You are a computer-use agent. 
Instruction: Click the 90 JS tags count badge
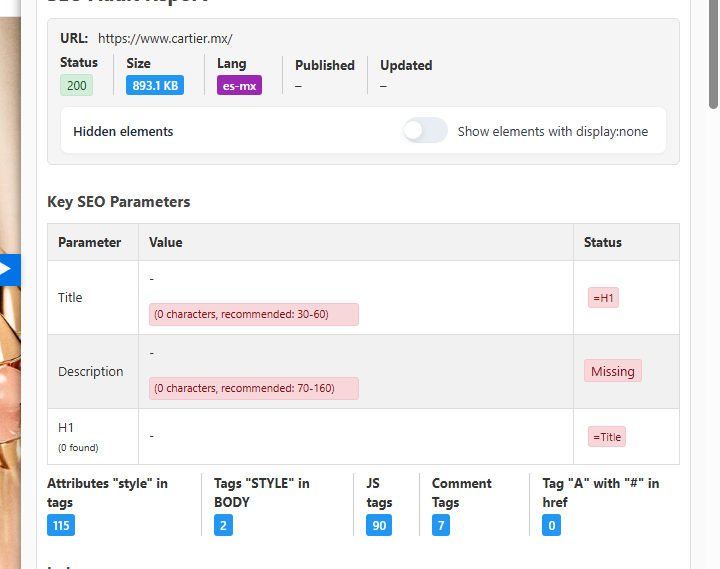pyautogui.click(x=378, y=525)
